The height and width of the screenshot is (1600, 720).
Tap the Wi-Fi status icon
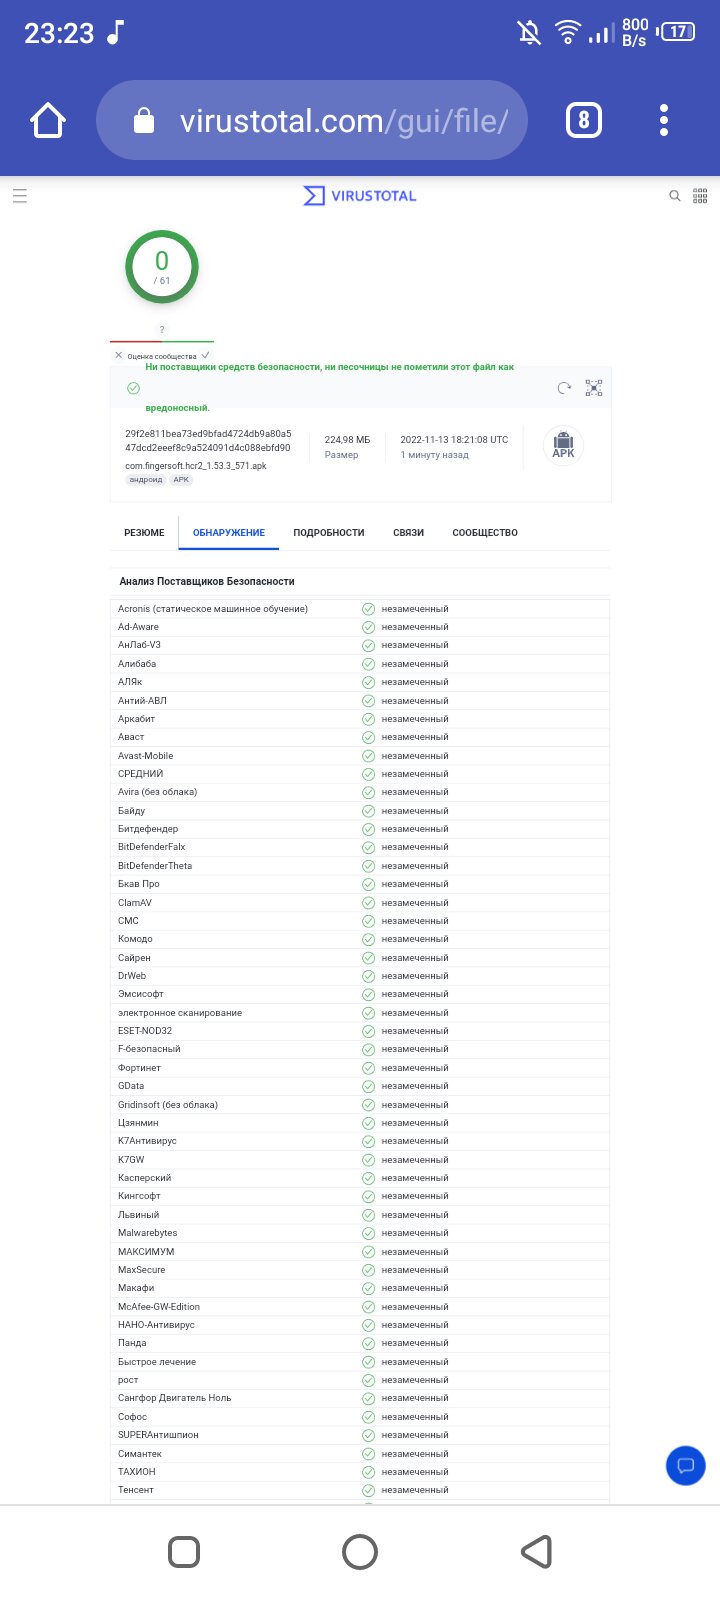coord(567,33)
